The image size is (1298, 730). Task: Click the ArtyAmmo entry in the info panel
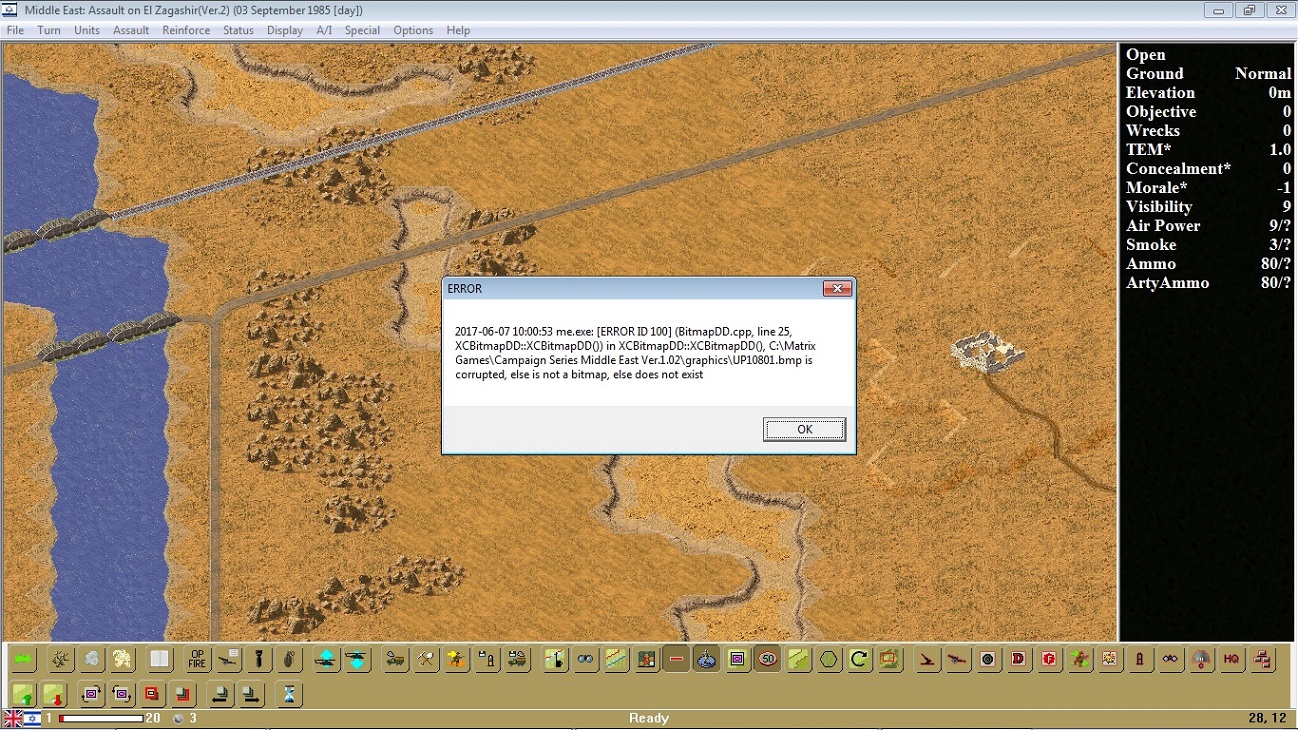tap(1208, 283)
